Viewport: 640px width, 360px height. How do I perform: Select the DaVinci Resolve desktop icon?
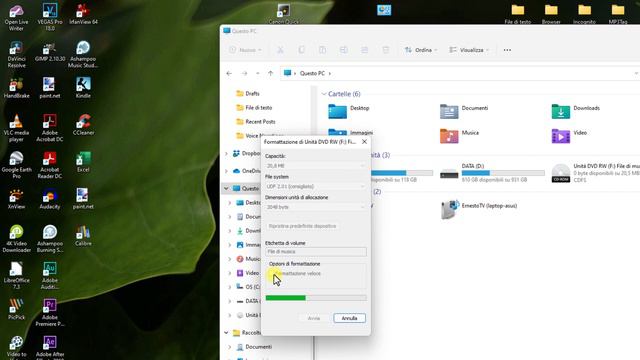16,54
